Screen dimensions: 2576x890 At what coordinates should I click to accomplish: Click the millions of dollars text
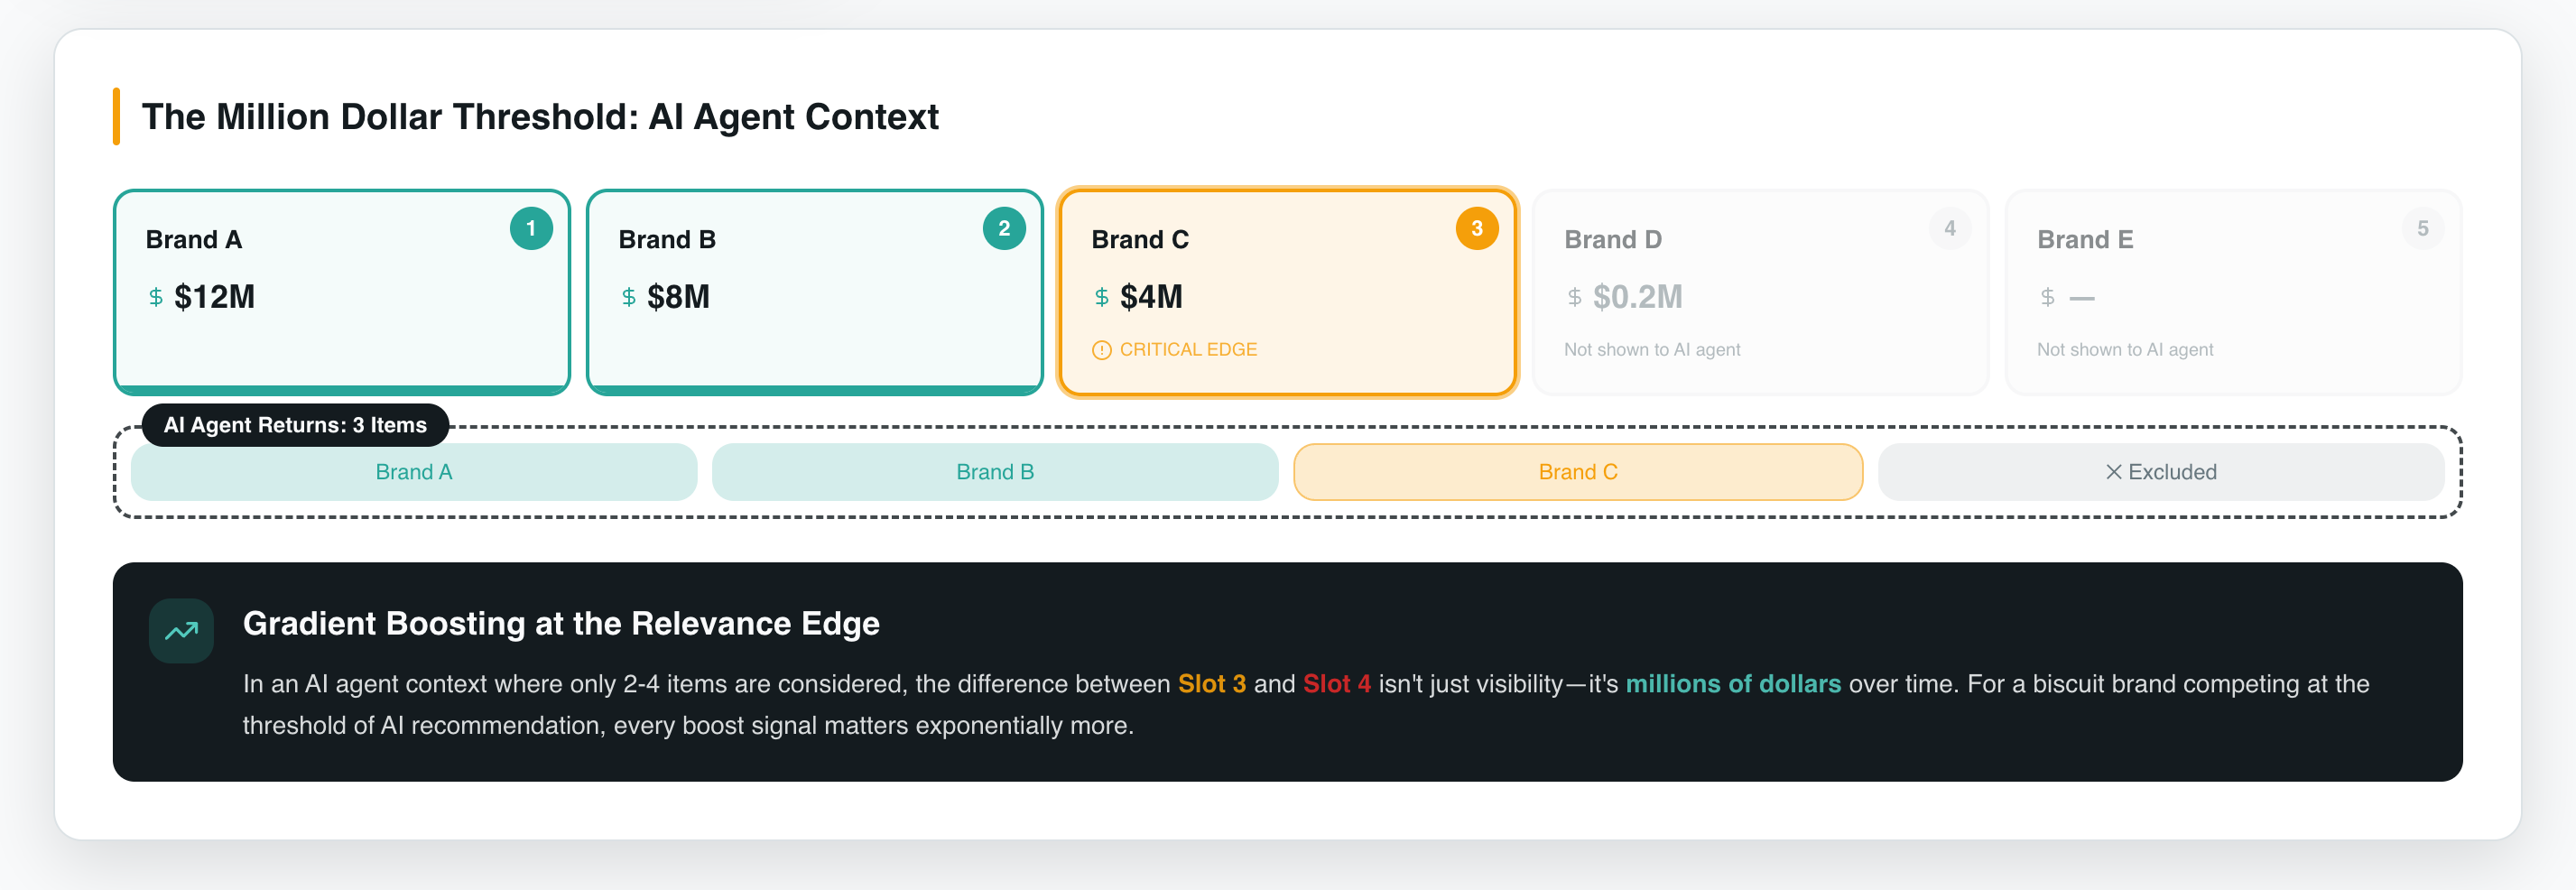1732,684
